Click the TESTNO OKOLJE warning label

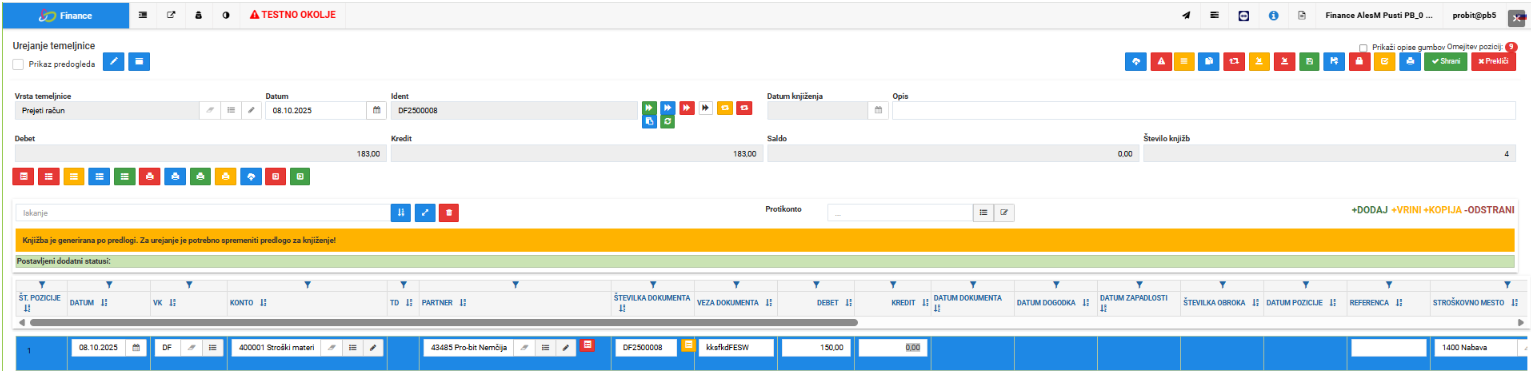(x=292, y=15)
